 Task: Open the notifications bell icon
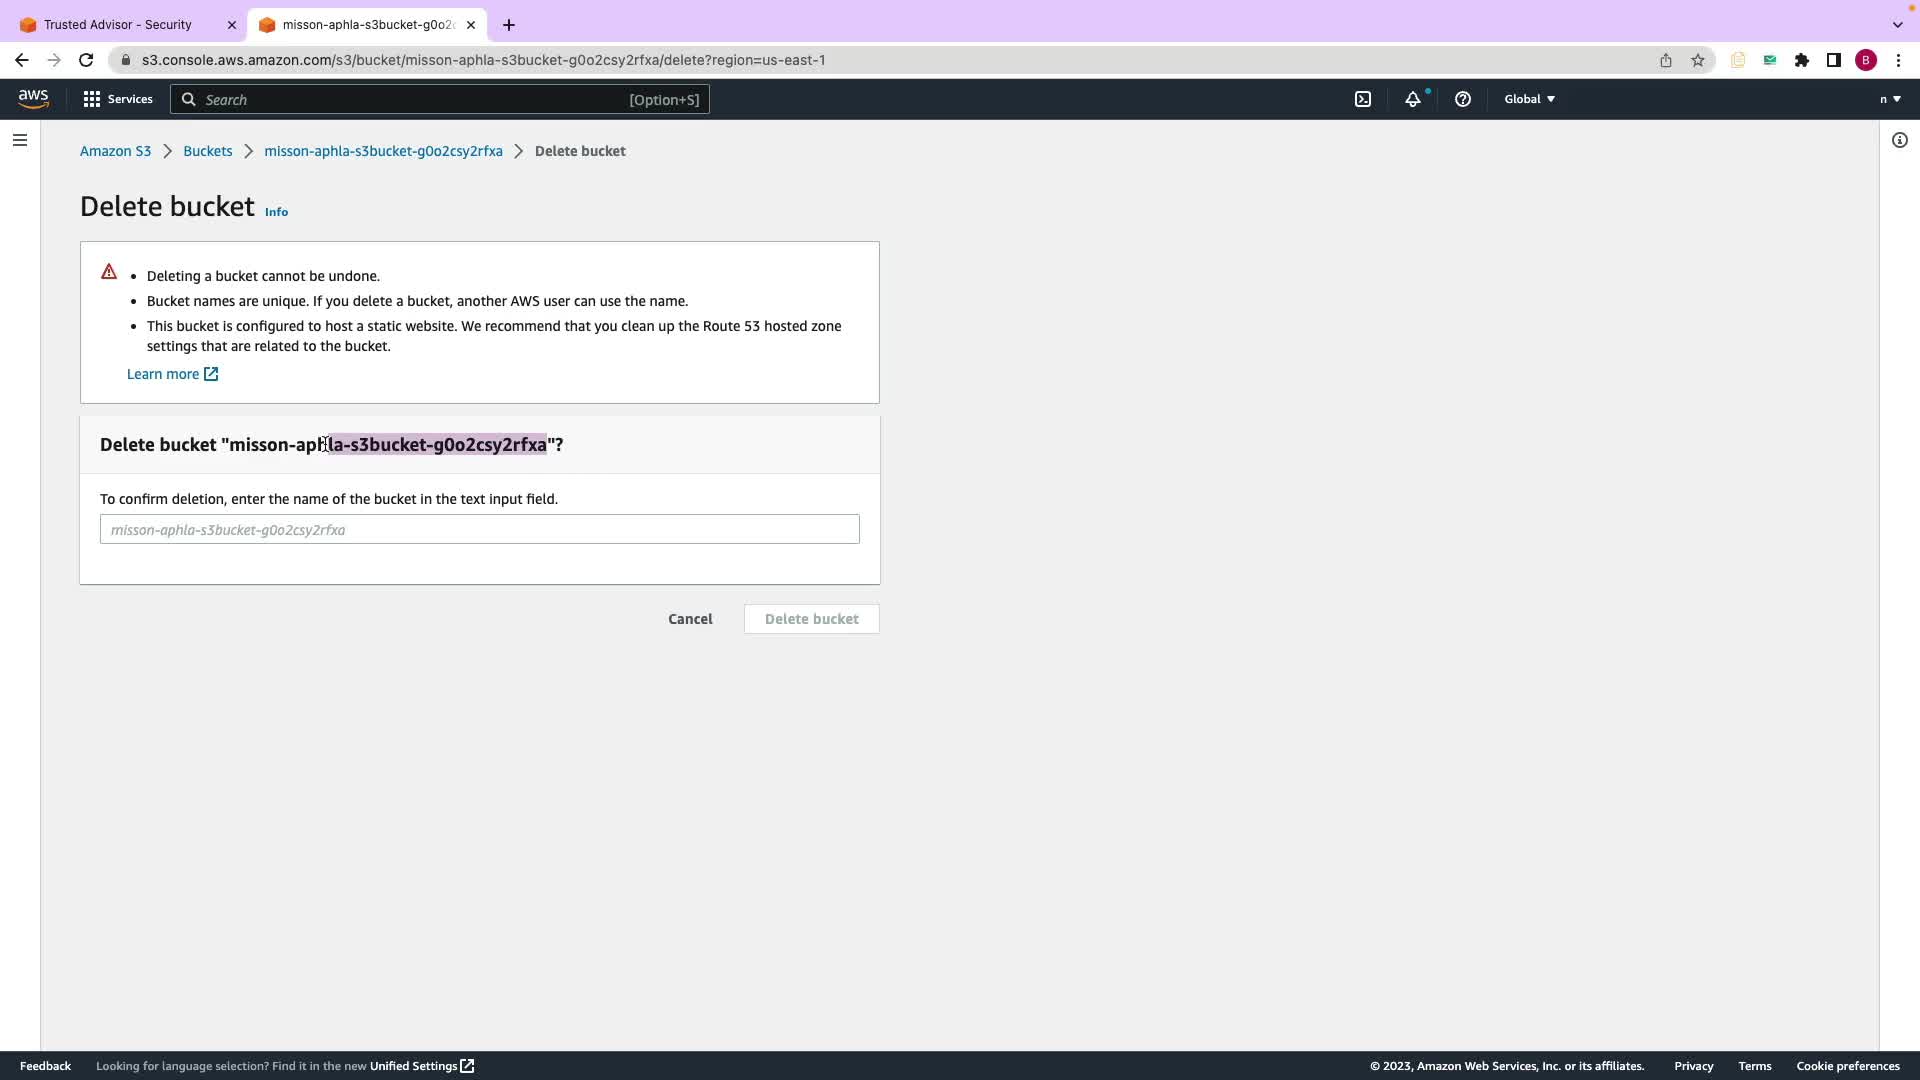click(1413, 99)
